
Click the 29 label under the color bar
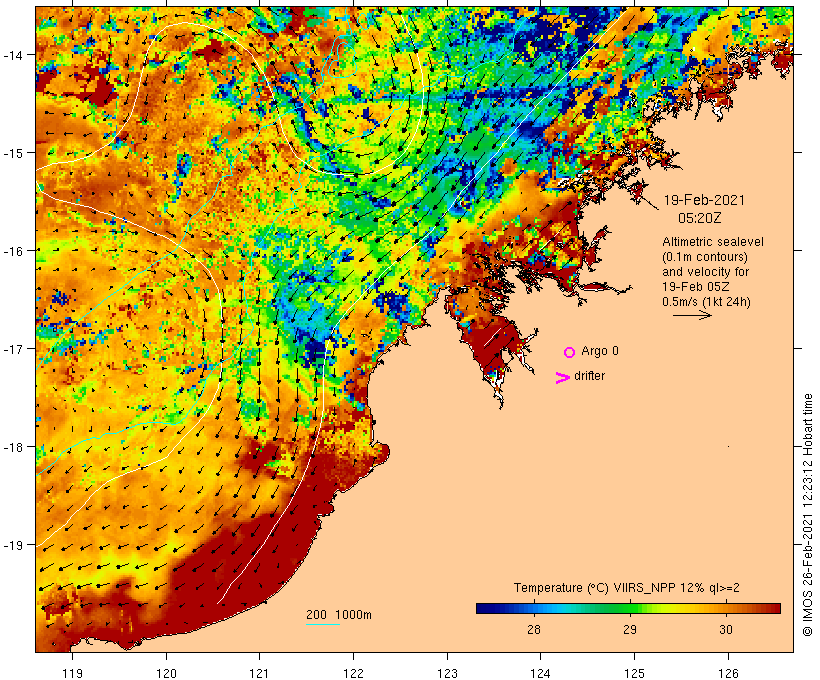(x=630, y=629)
